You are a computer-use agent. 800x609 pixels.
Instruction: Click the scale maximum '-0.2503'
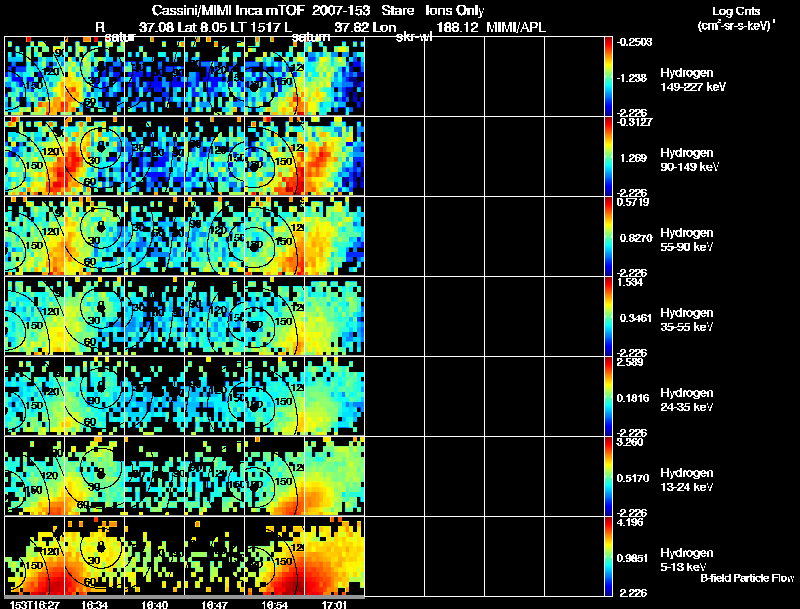pyautogui.click(x=634, y=42)
